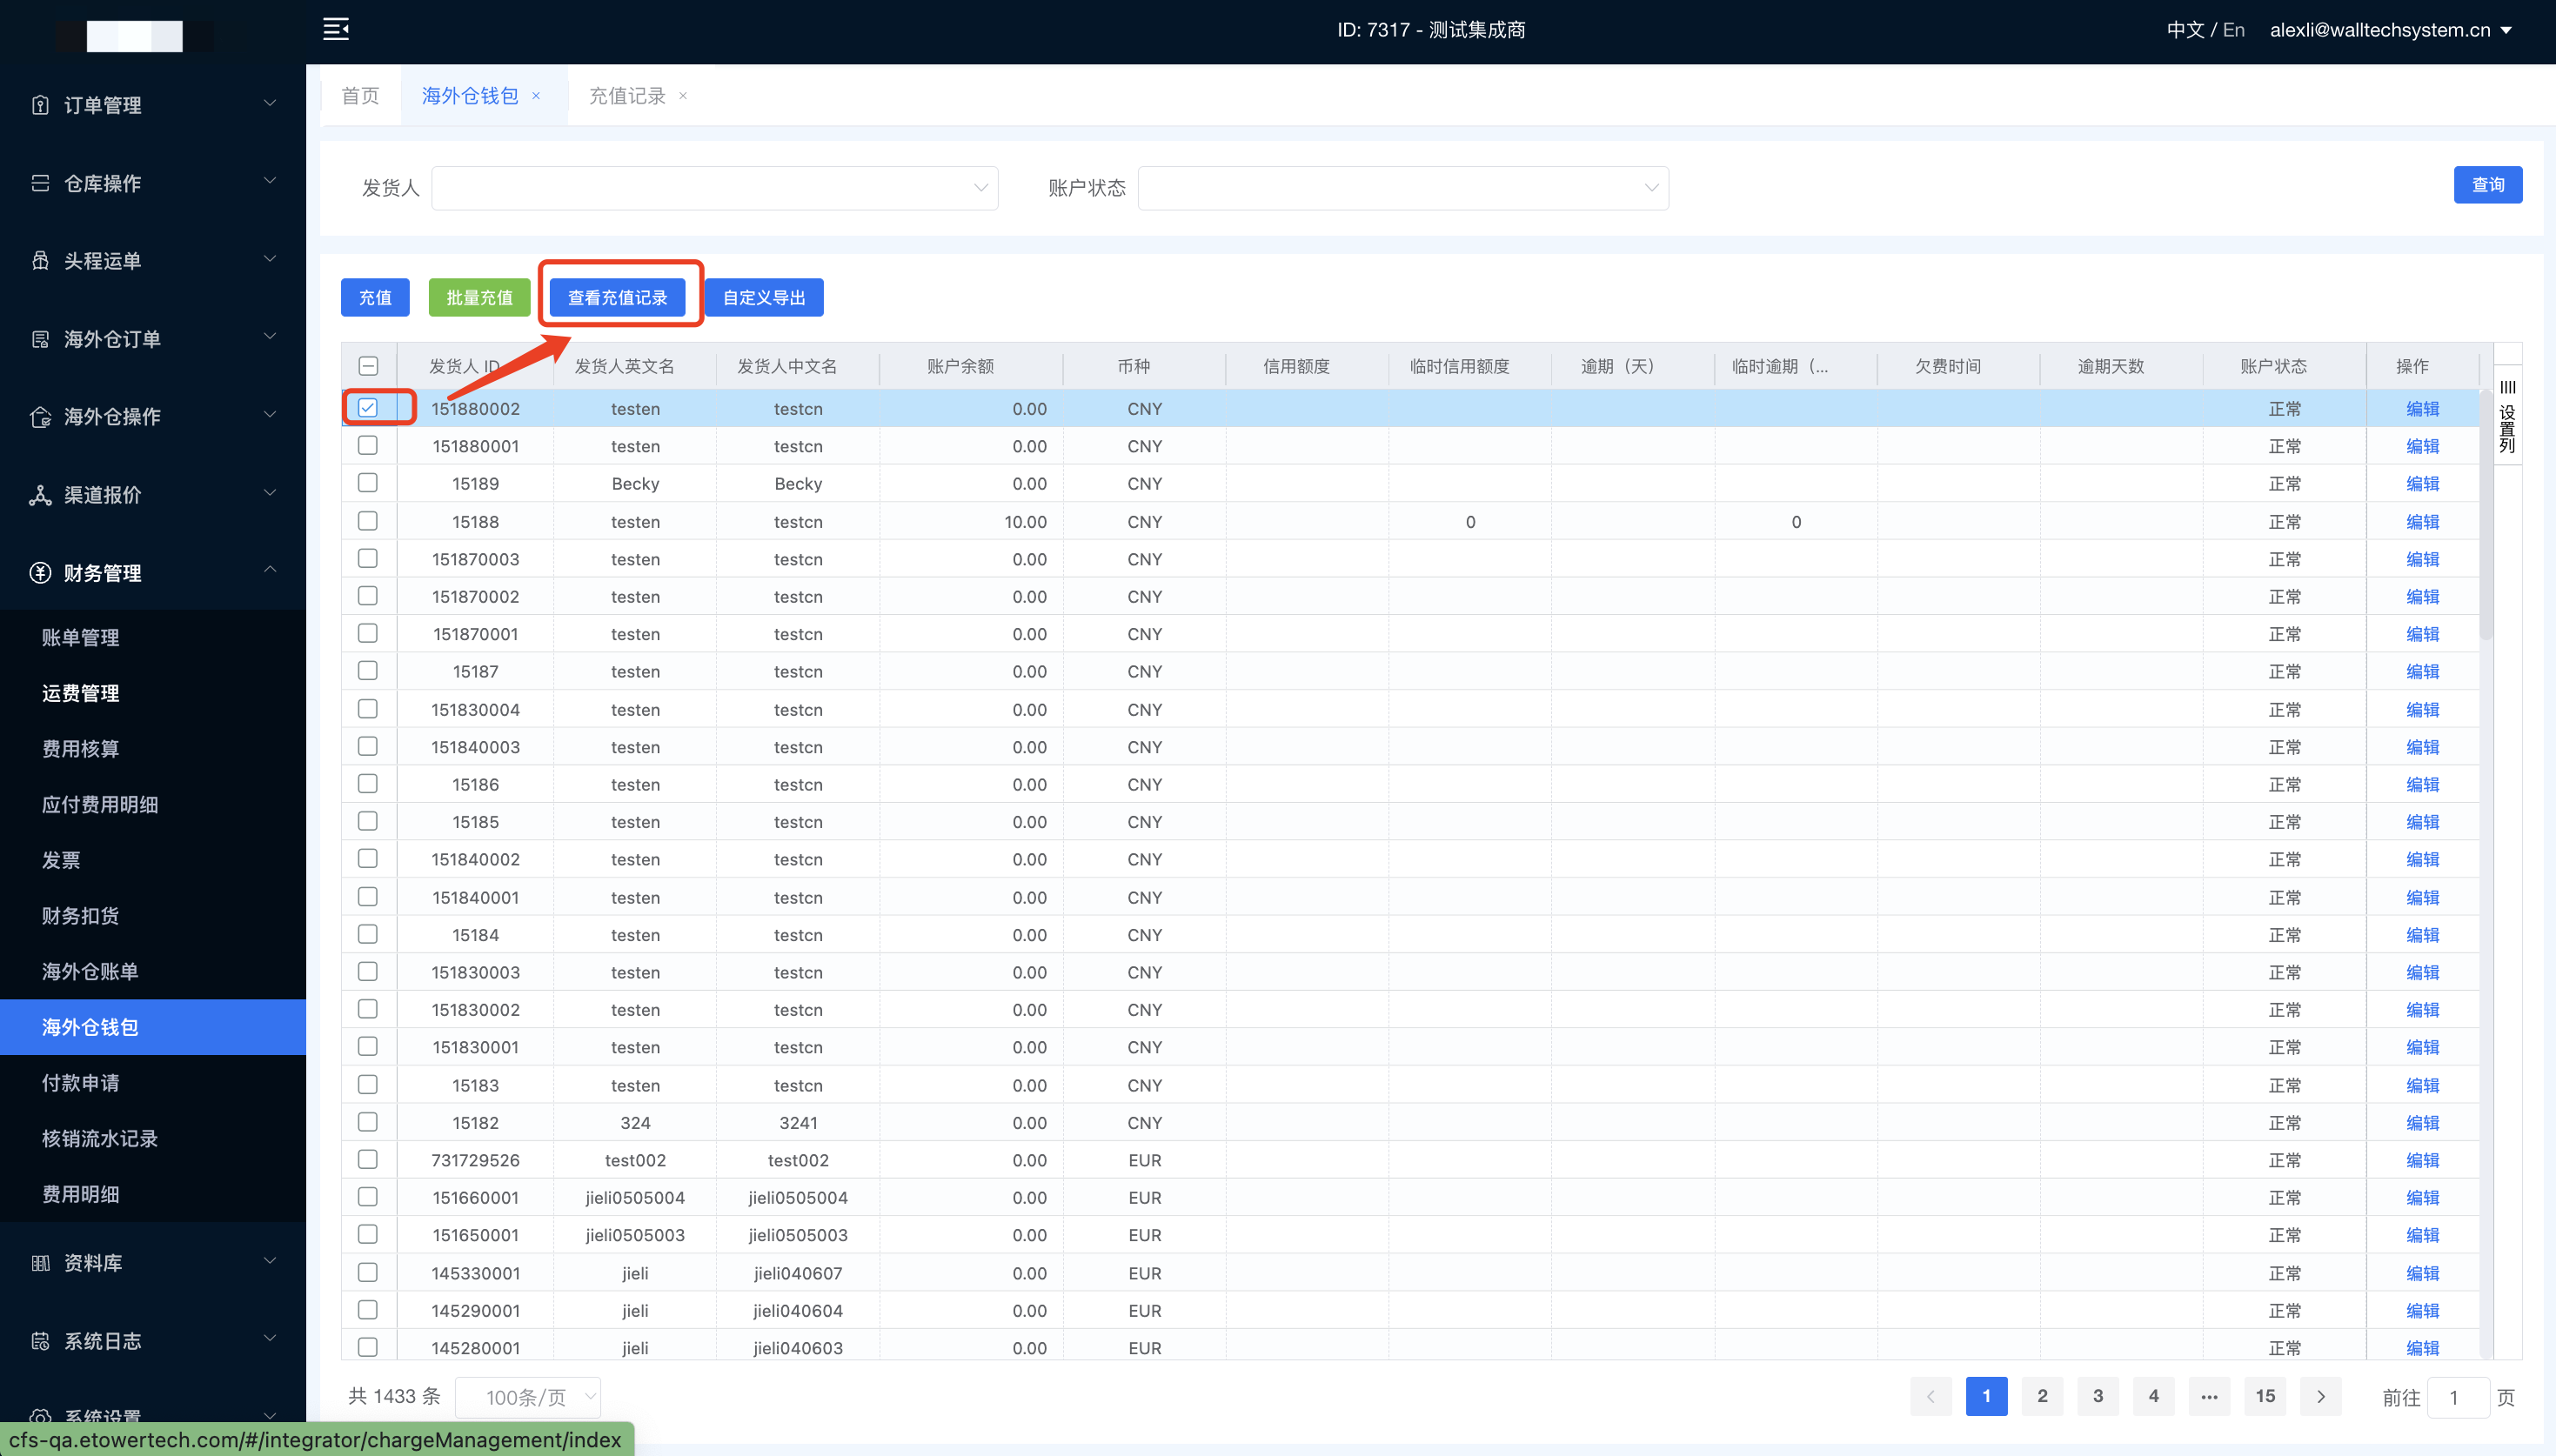
Task: Open the 账户状态 dropdown
Action: (1403, 188)
